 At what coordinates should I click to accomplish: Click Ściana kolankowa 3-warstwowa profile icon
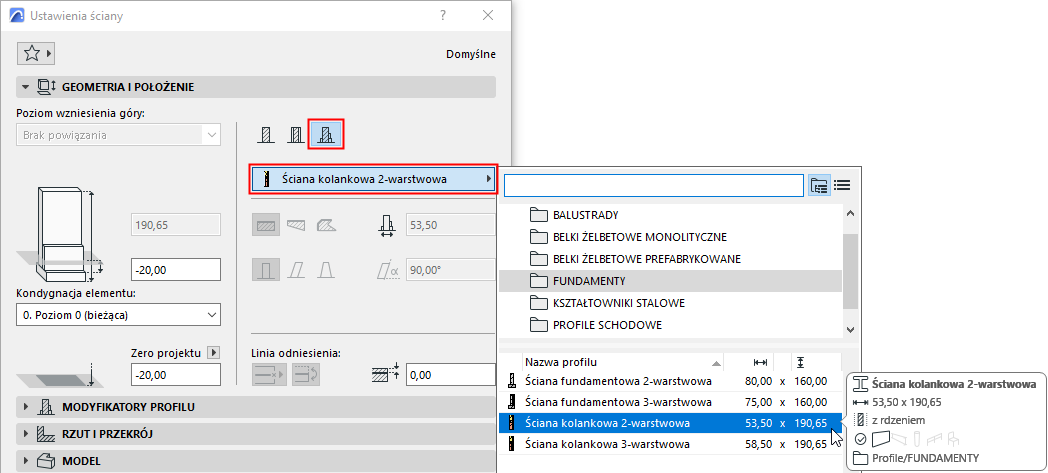click(512, 443)
